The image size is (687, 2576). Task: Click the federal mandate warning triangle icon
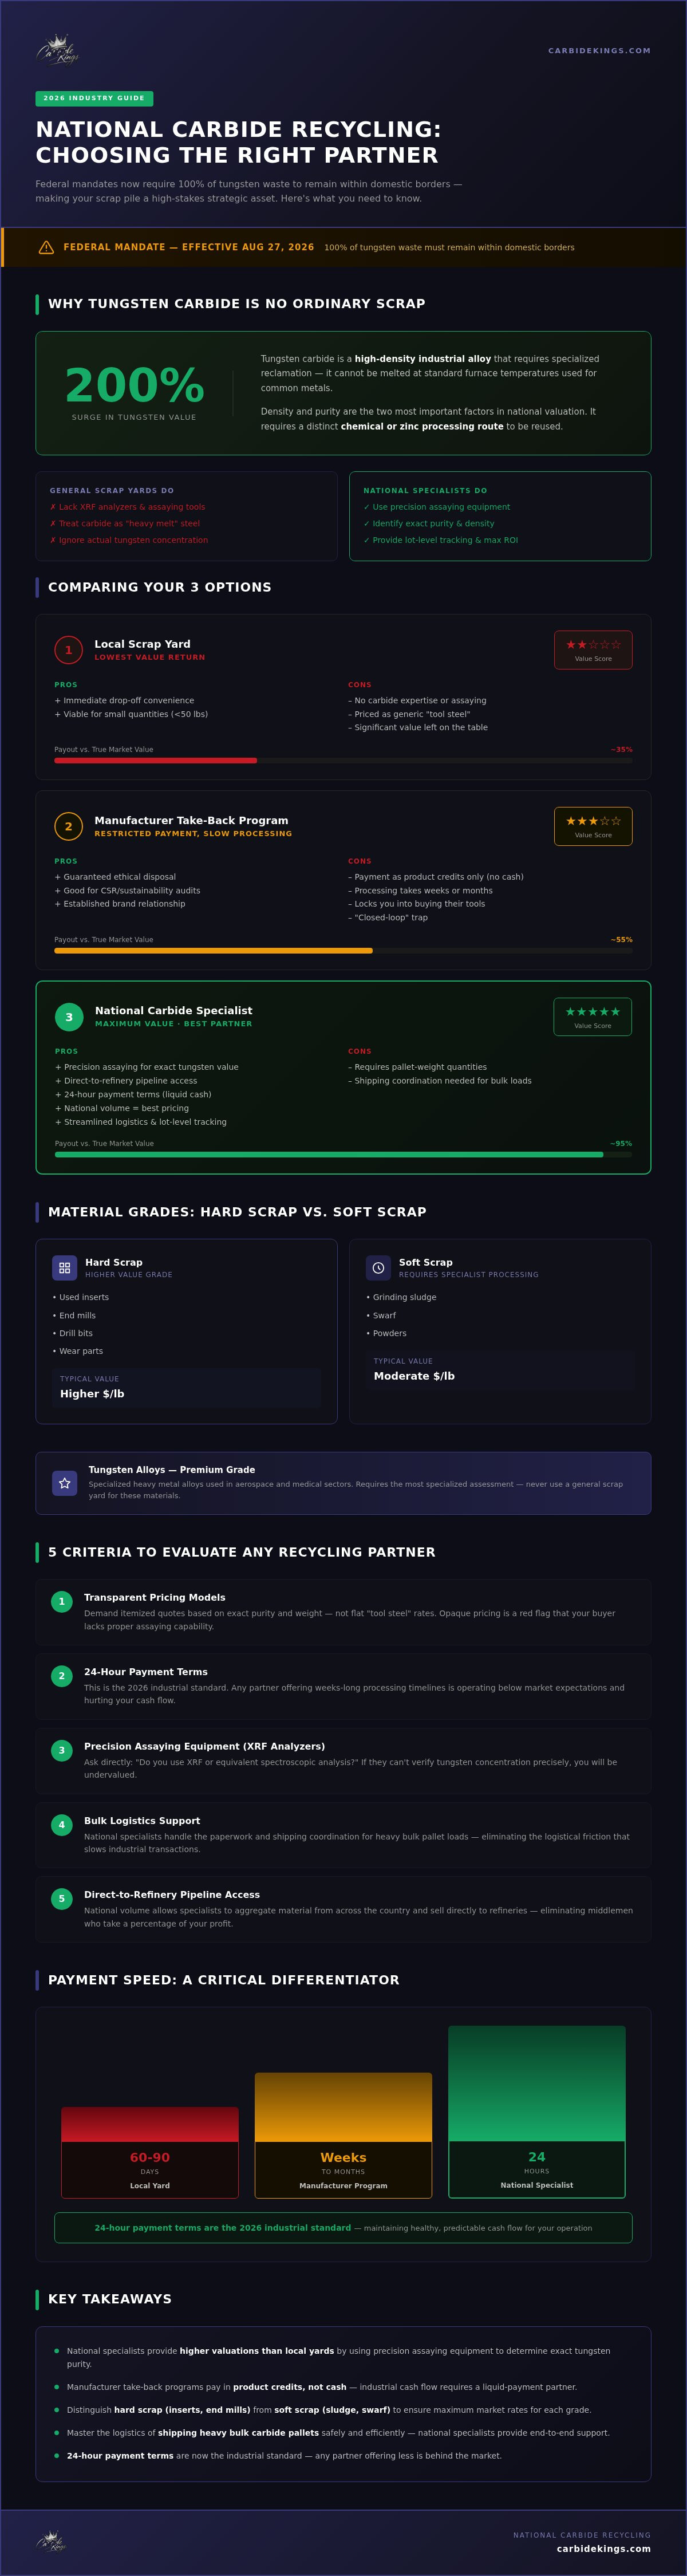coord(46,247)
